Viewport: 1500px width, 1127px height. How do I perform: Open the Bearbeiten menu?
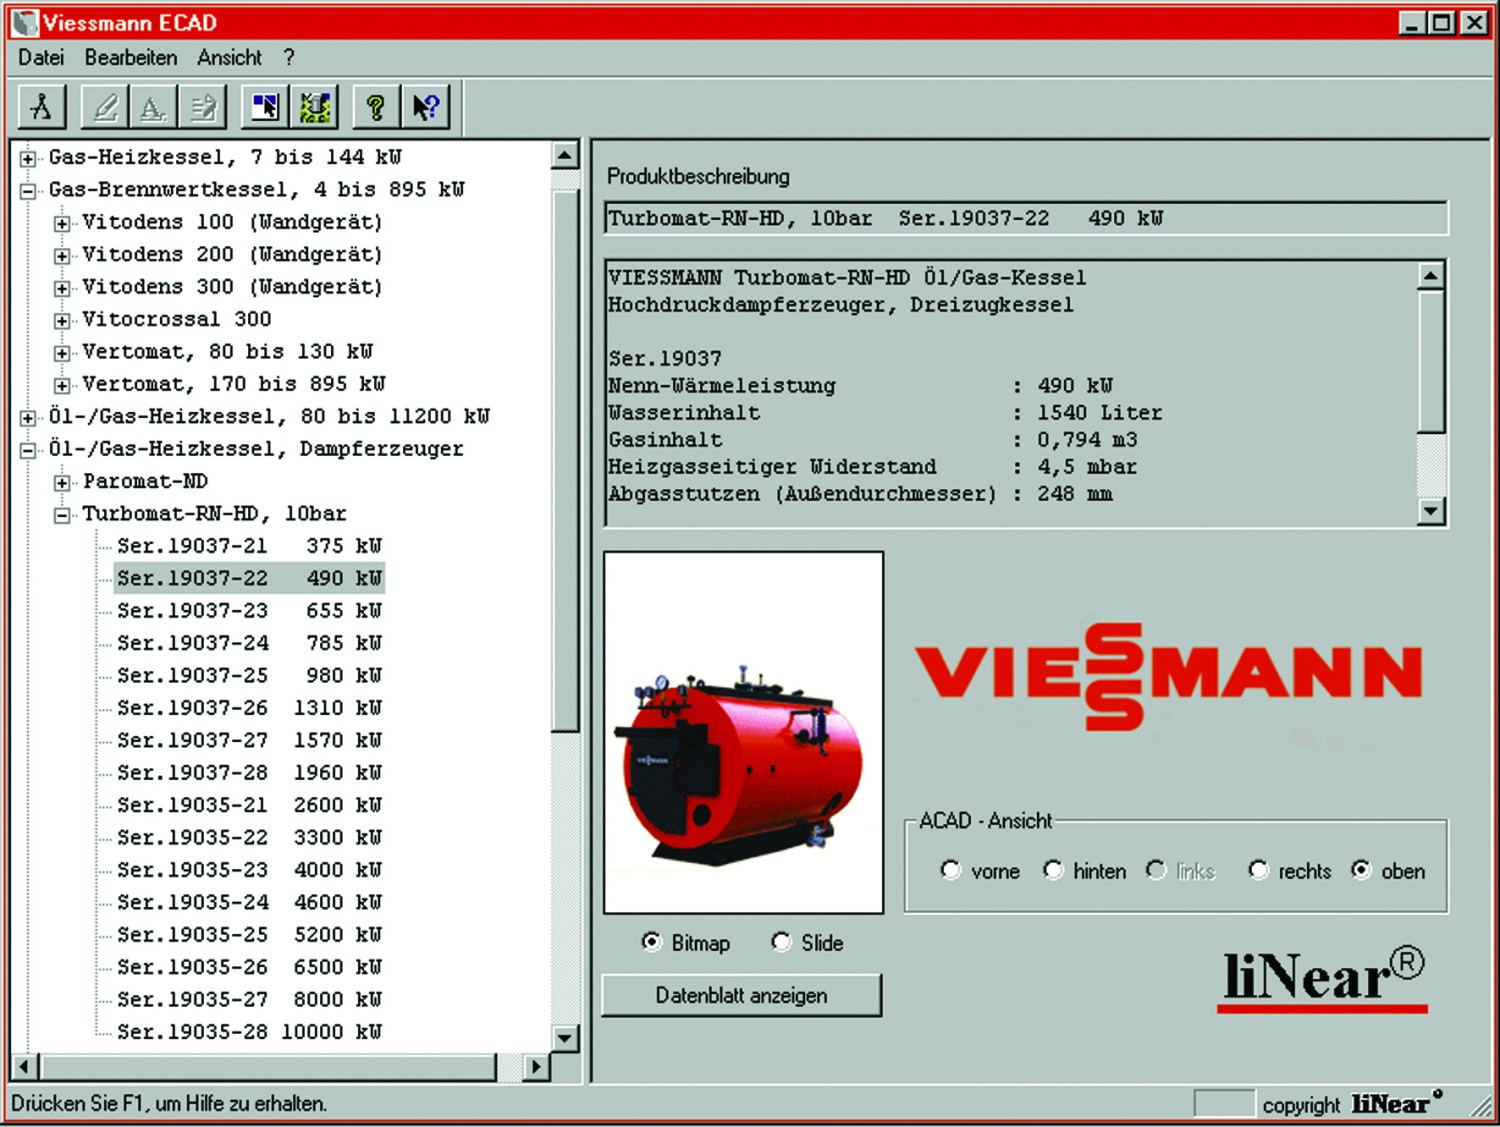(x=131, y=57)
